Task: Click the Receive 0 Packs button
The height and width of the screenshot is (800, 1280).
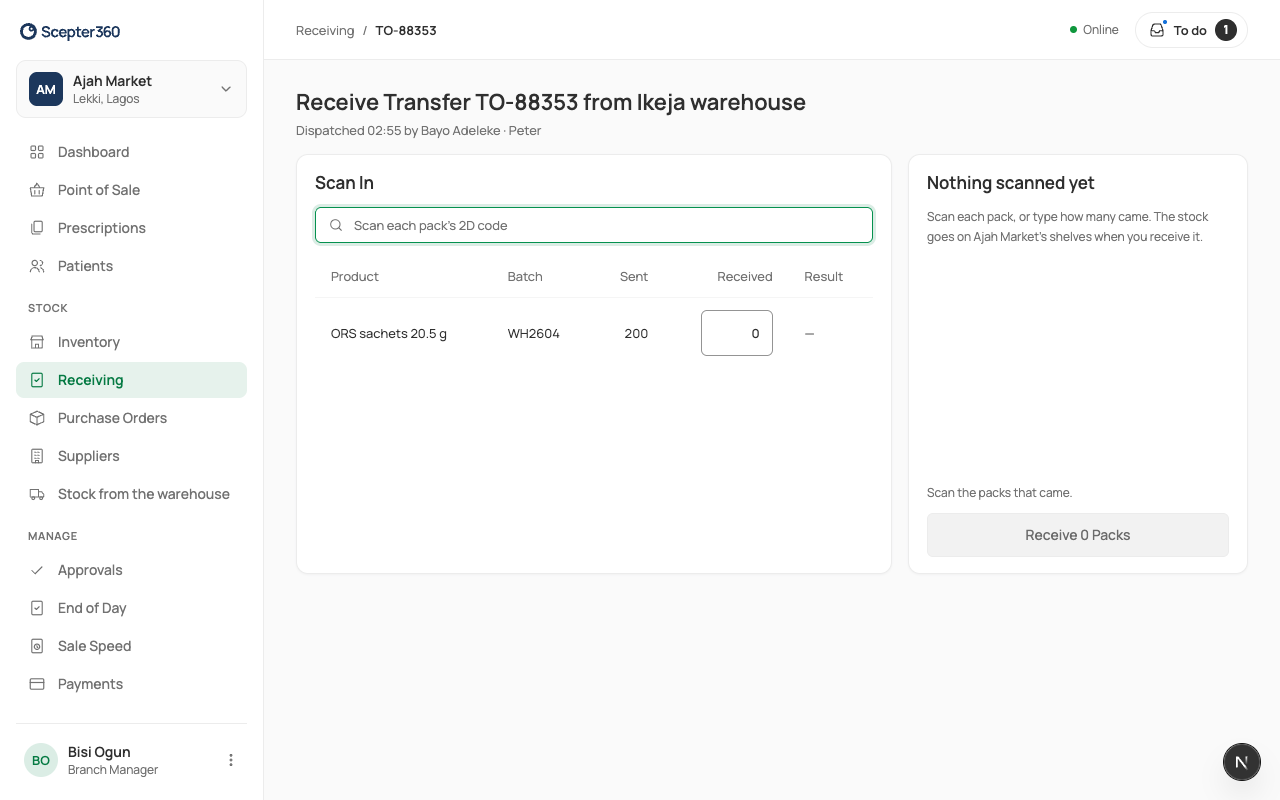Action: 1078,535
